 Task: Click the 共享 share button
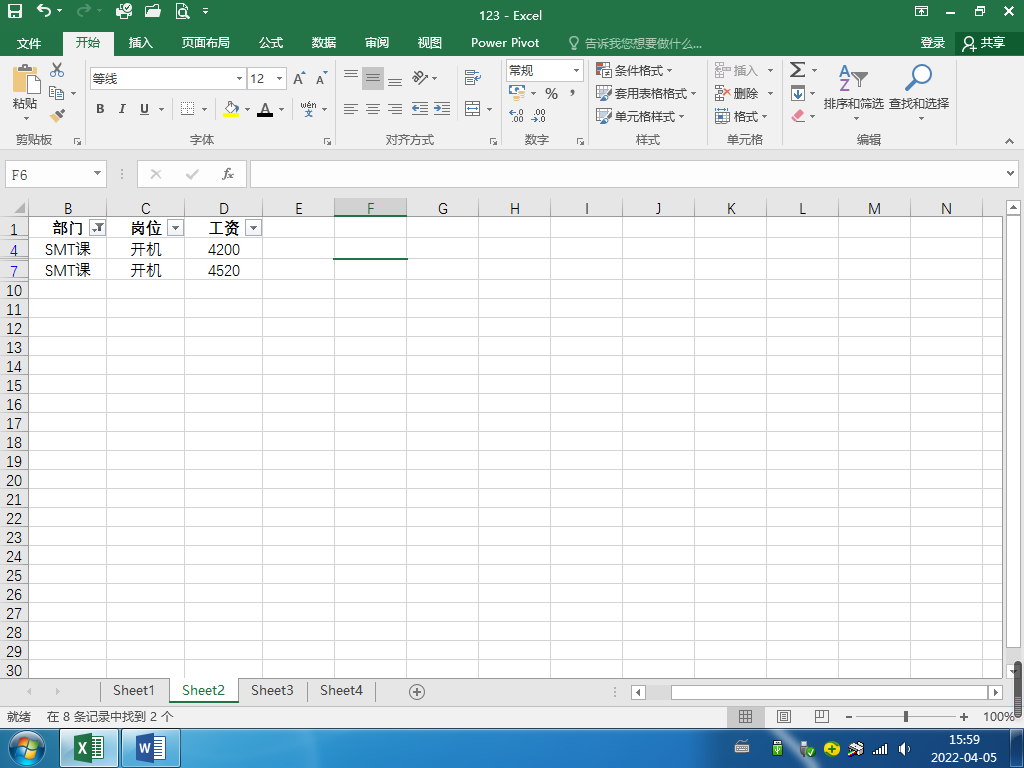pos(984,43)
